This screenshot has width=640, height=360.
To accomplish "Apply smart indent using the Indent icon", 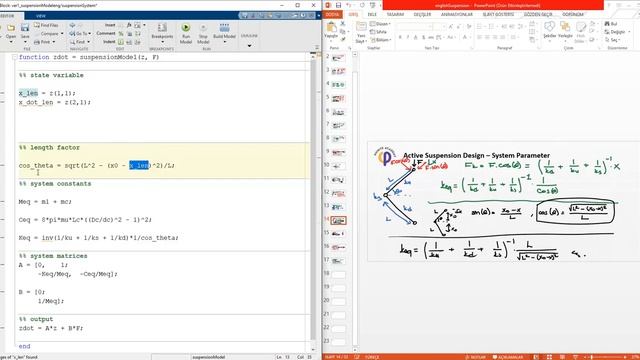I will click(x=121, y=42).
